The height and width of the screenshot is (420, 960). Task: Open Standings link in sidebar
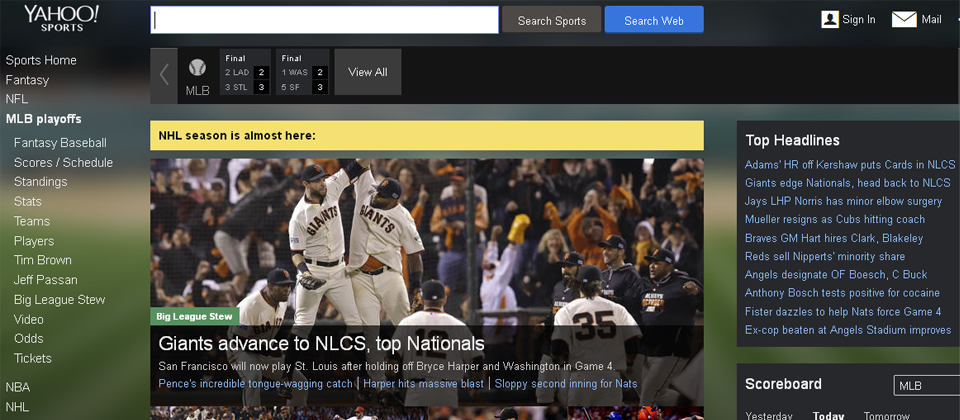40,182
